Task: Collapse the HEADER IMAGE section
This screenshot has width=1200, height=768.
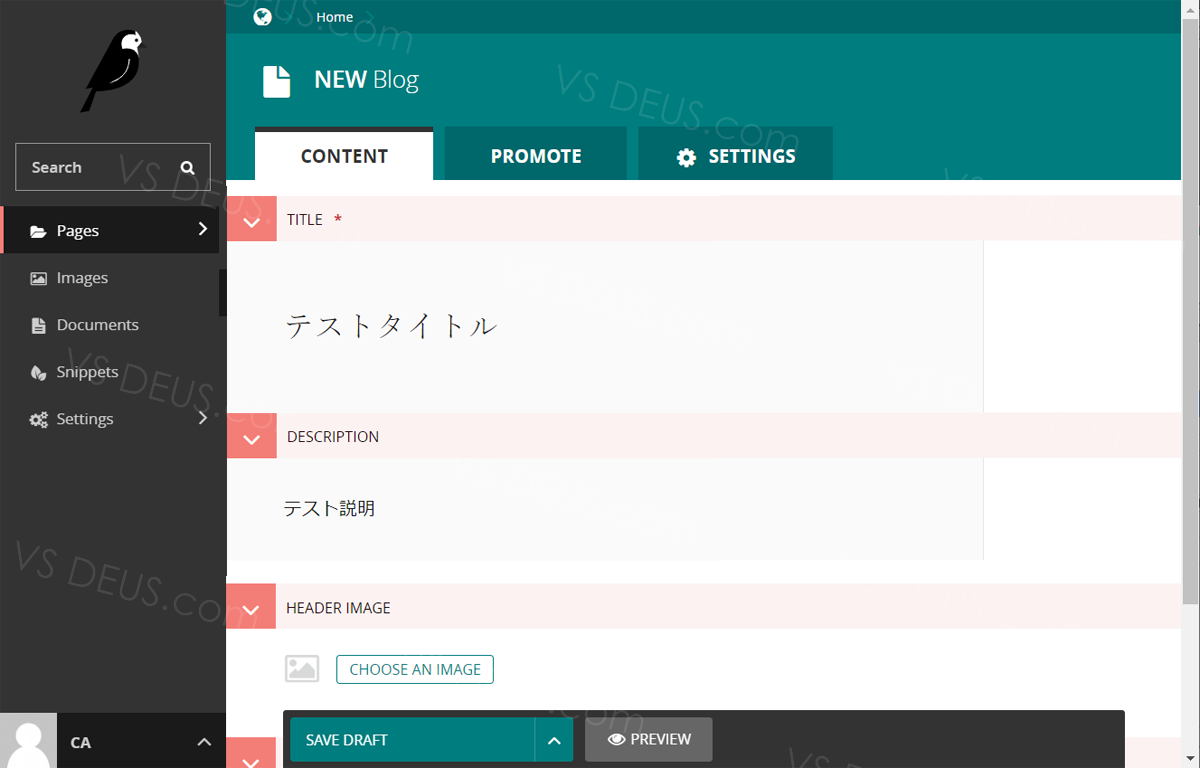Action: click(x=251, y=608)
